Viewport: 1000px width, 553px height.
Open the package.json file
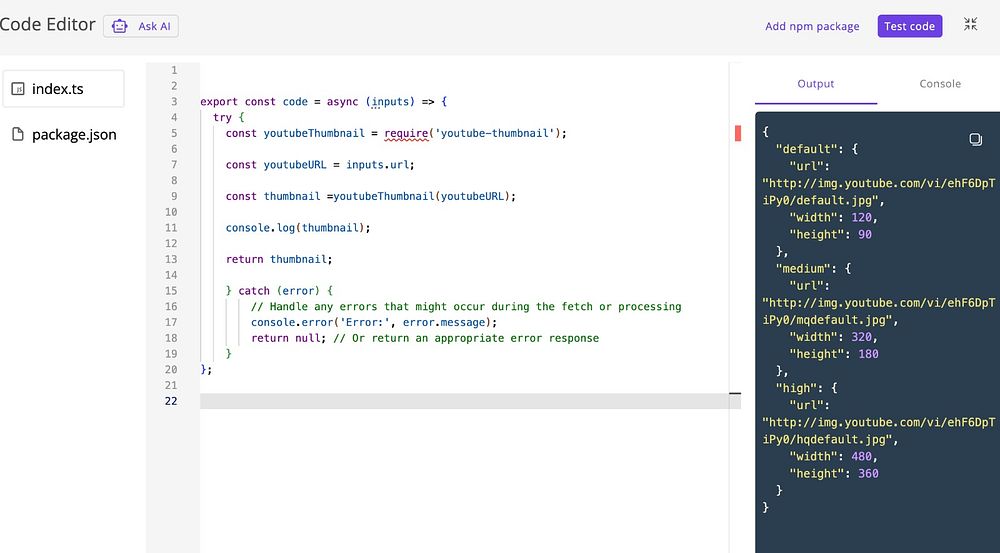tap(64, 135)
